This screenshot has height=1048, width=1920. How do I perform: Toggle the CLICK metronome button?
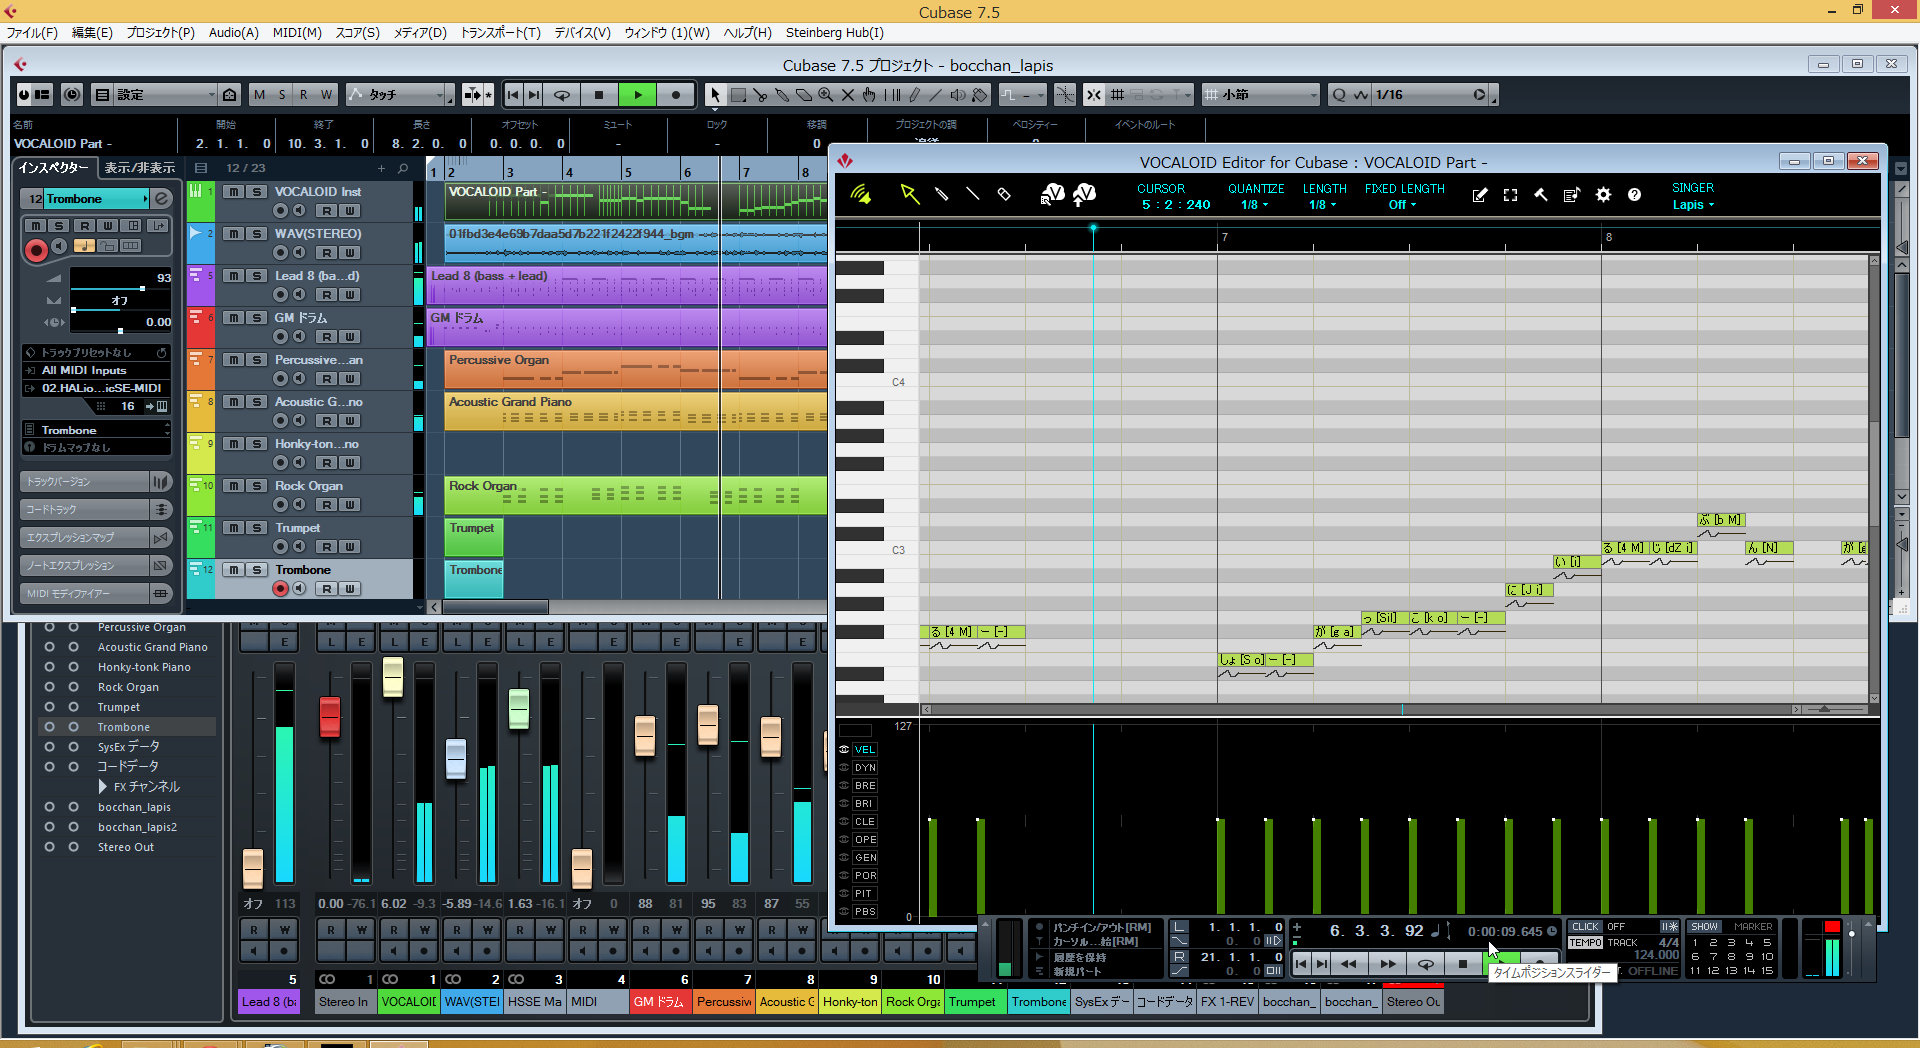click(1585, 927)
